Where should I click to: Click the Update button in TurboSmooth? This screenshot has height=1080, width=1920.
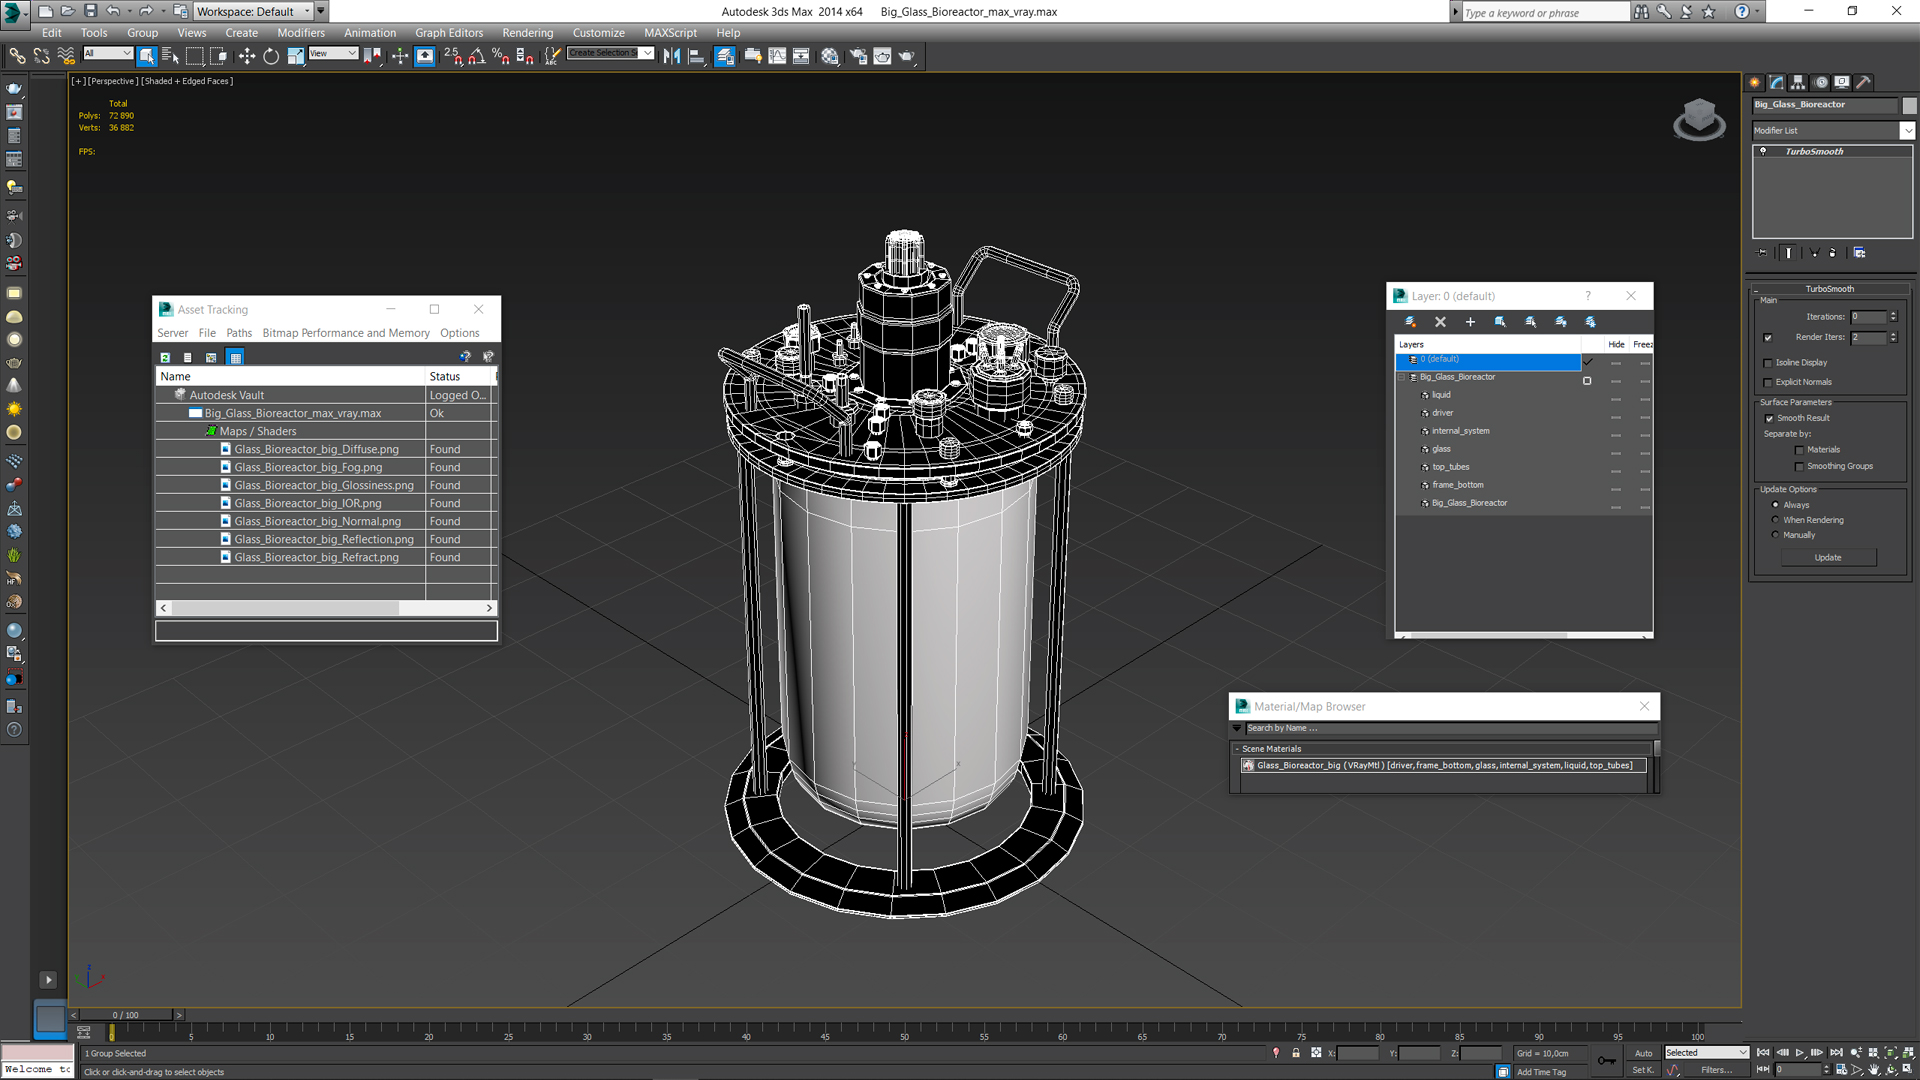tap(1827, 558)
